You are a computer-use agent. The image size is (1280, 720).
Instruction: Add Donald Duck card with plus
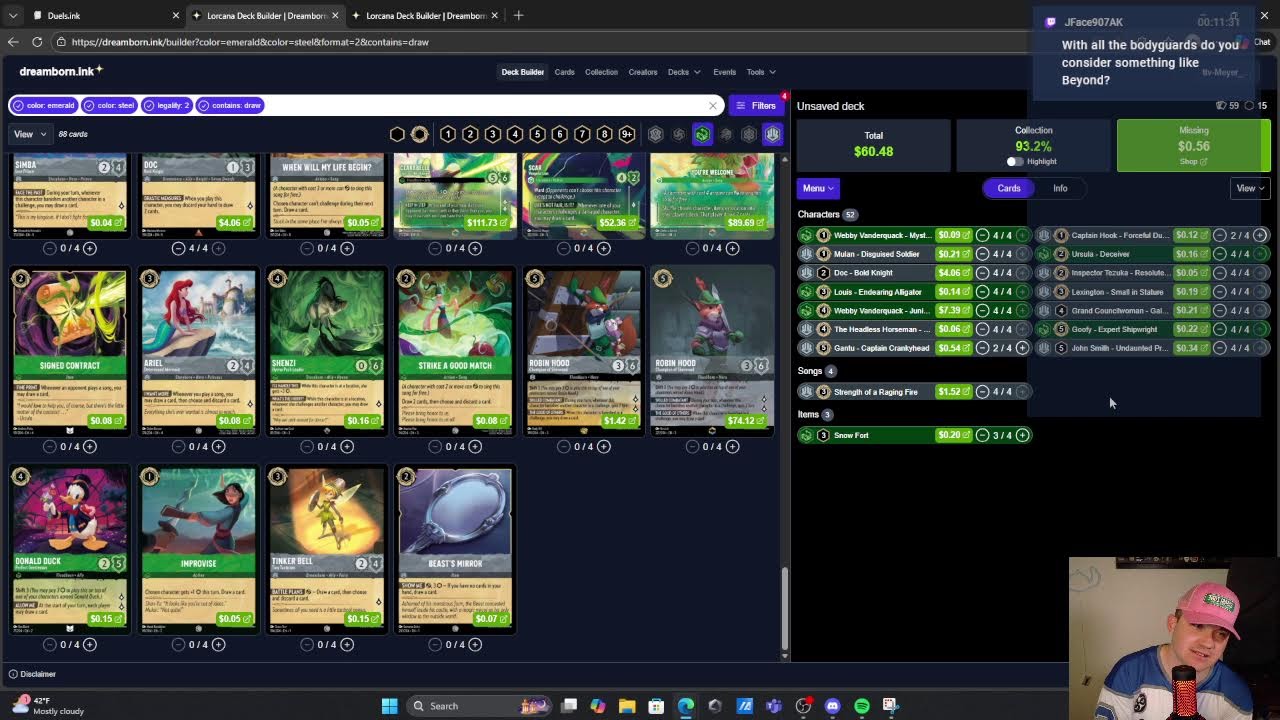click(89, 644)
